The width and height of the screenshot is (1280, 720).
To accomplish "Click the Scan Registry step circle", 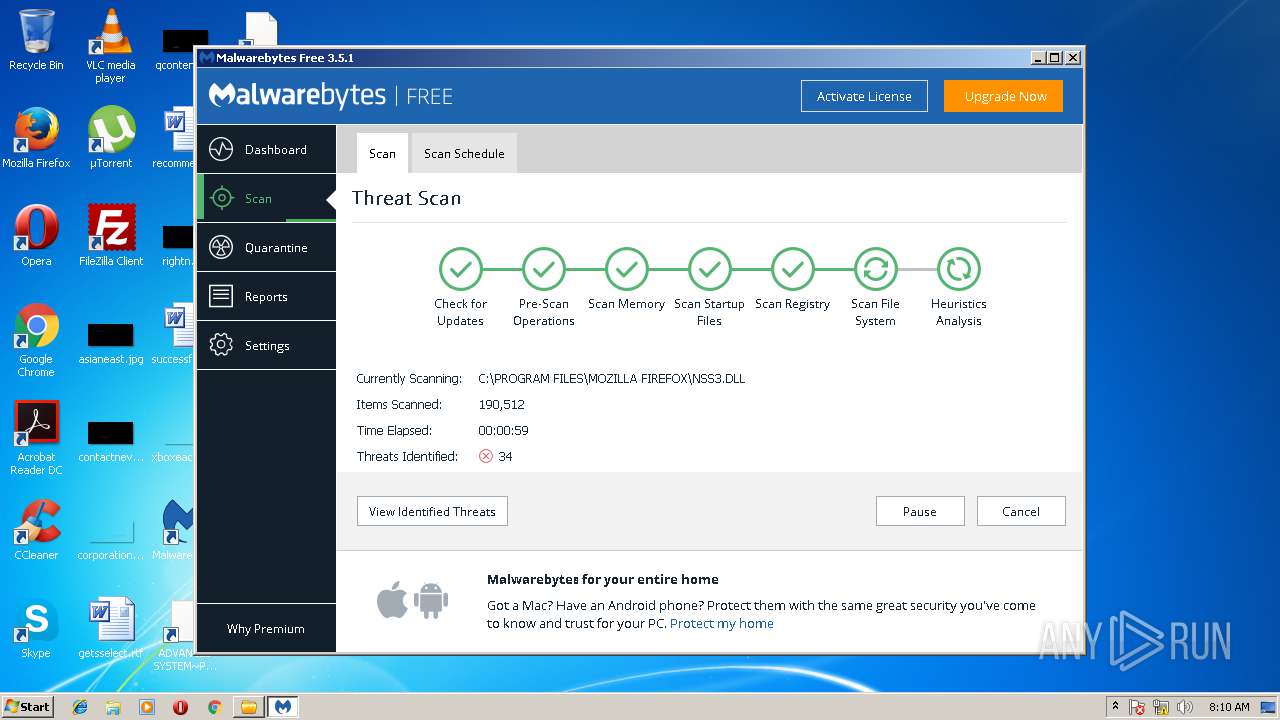I will pos(792,269).
